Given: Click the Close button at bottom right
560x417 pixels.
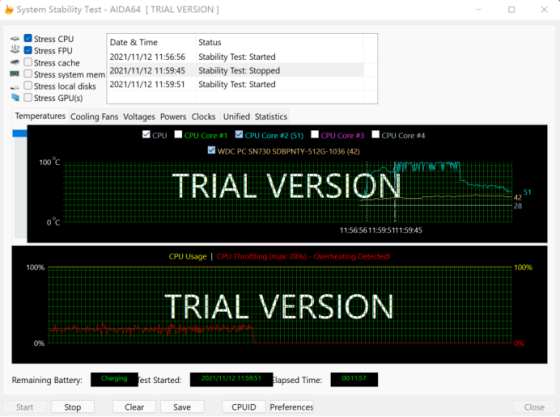Looking at the screenshot, I should tap(534, 407).
